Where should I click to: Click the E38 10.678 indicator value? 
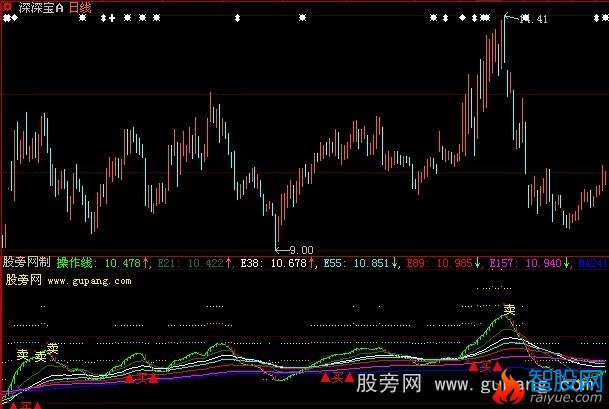(277, 263)
